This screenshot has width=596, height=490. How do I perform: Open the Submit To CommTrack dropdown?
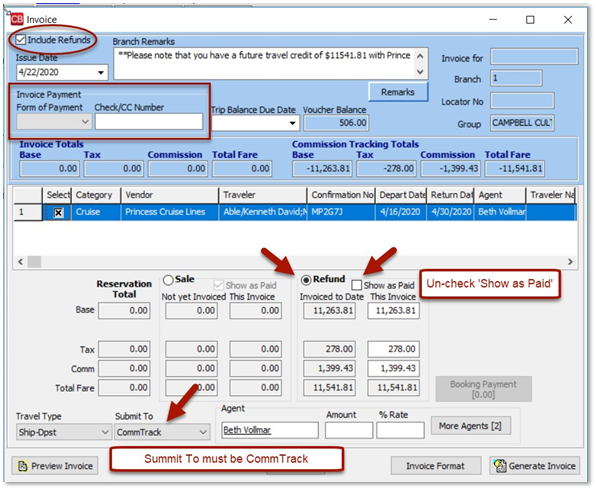pos(162,432)
